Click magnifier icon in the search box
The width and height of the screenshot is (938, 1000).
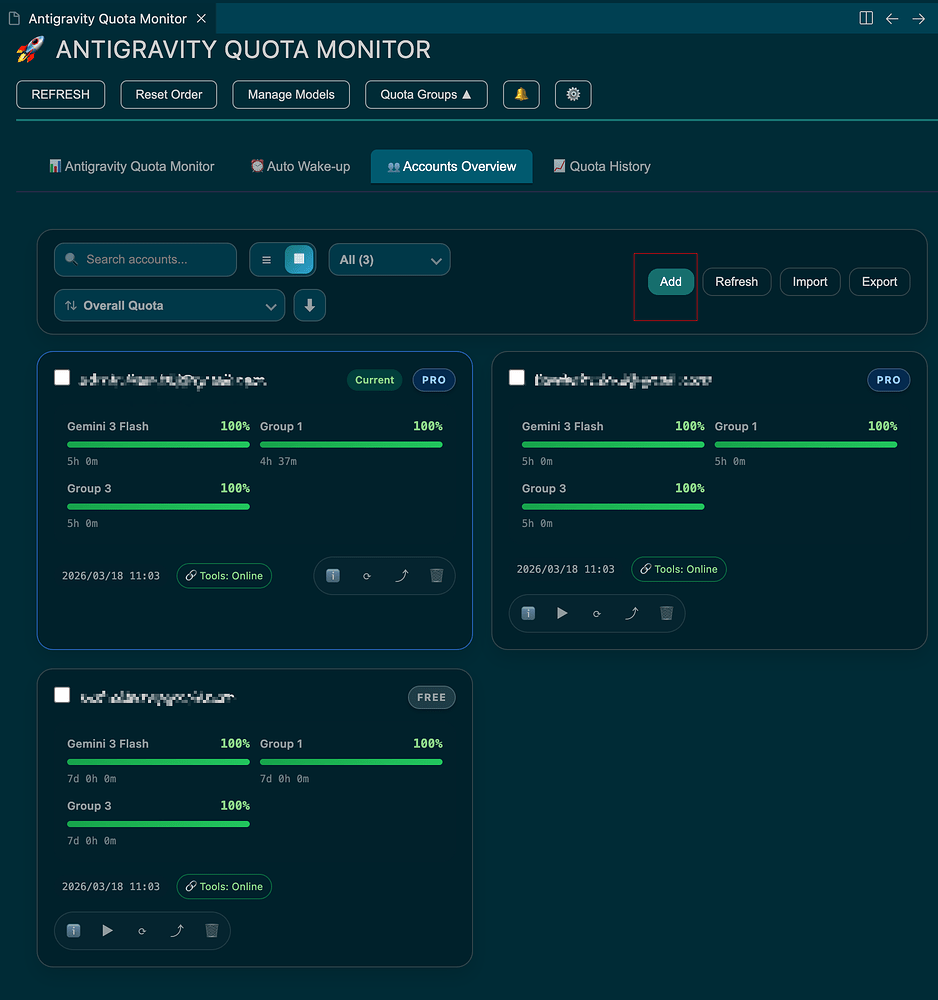[x=71, y=259]
